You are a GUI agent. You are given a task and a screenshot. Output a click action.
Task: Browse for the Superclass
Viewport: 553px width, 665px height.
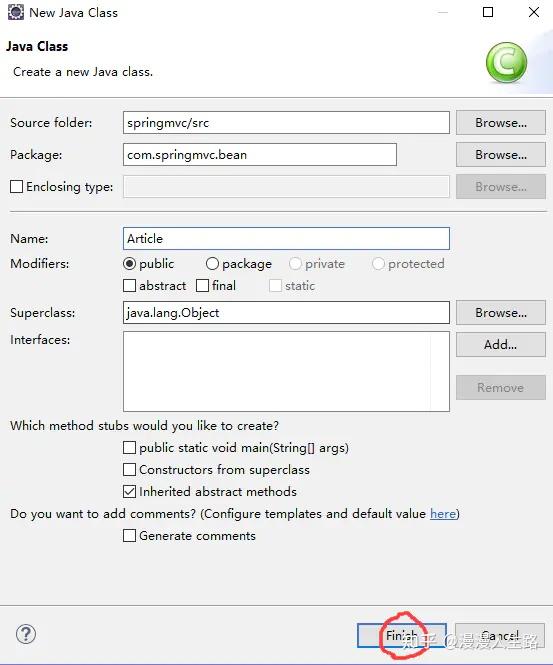click(501, 313)
